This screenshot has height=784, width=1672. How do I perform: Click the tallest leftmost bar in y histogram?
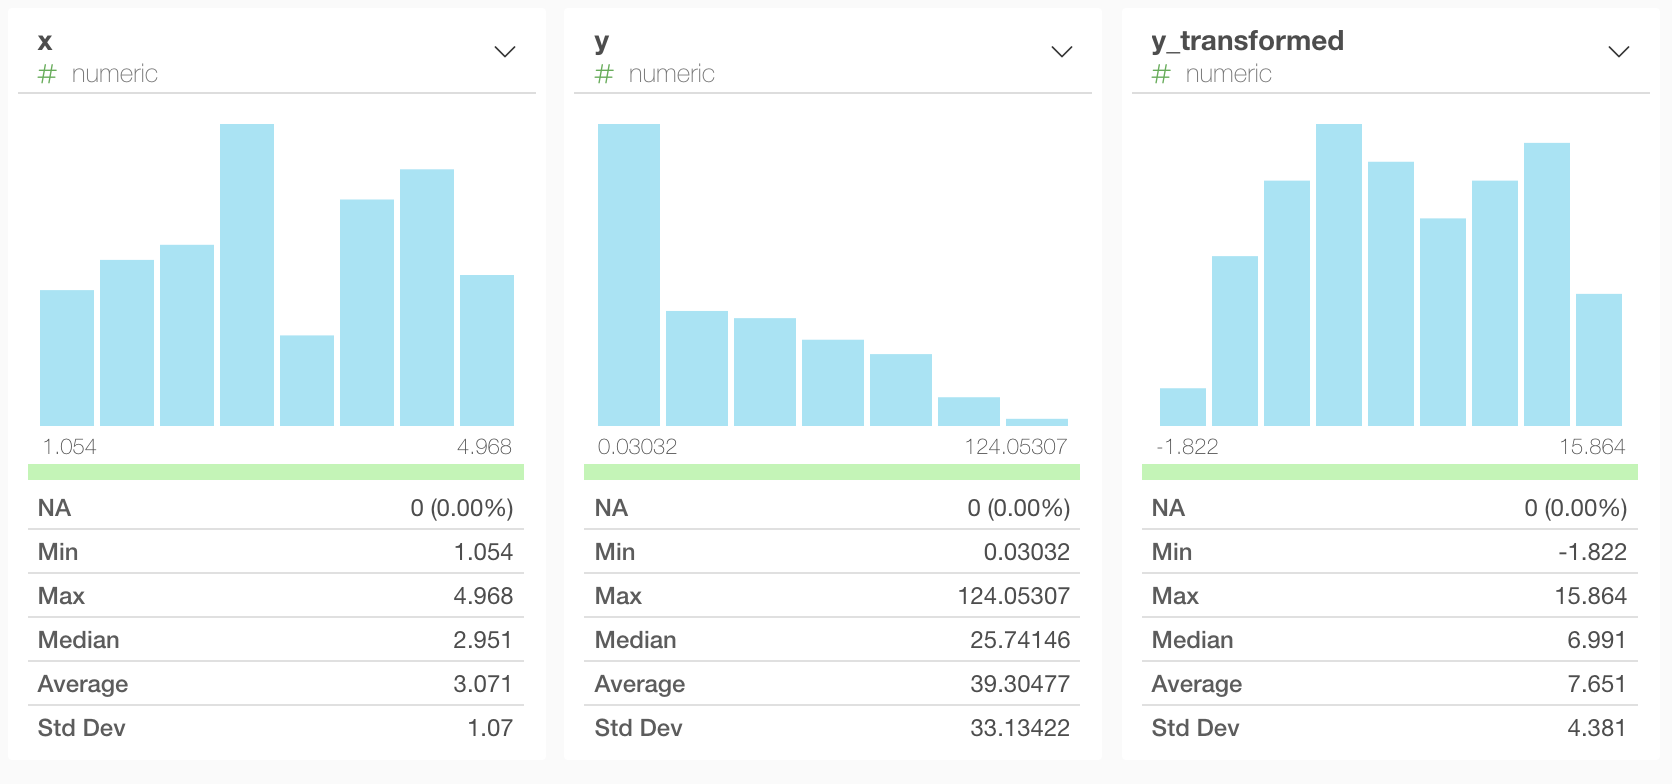point(628,275)
